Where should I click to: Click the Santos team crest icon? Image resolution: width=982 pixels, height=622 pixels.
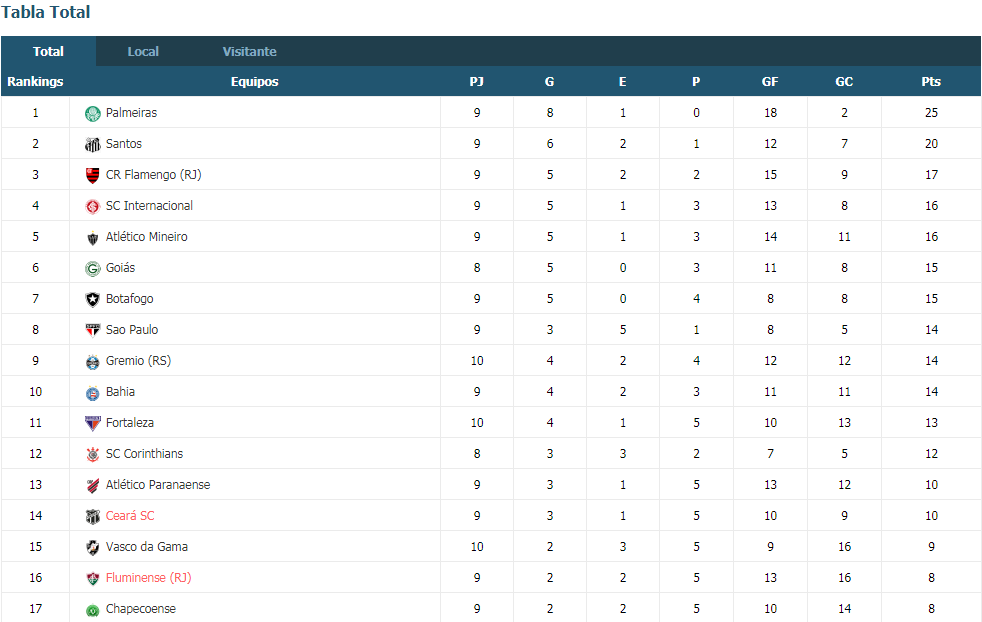coord(93,145)
